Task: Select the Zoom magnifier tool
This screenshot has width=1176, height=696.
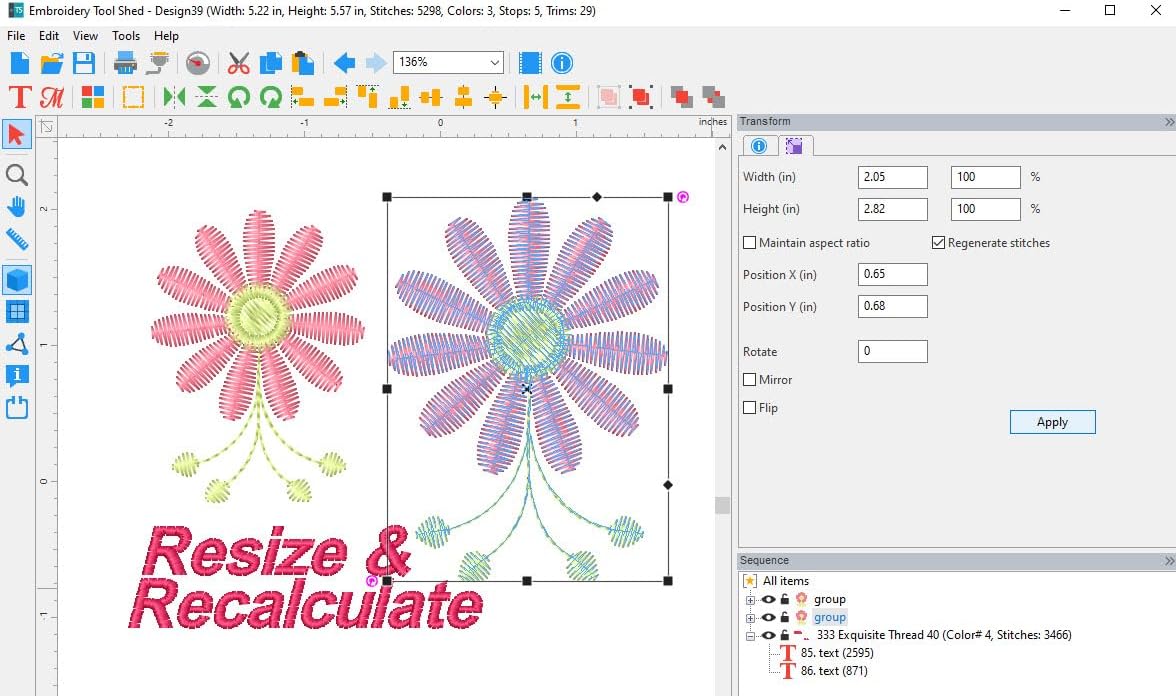Action: point(17,175)
